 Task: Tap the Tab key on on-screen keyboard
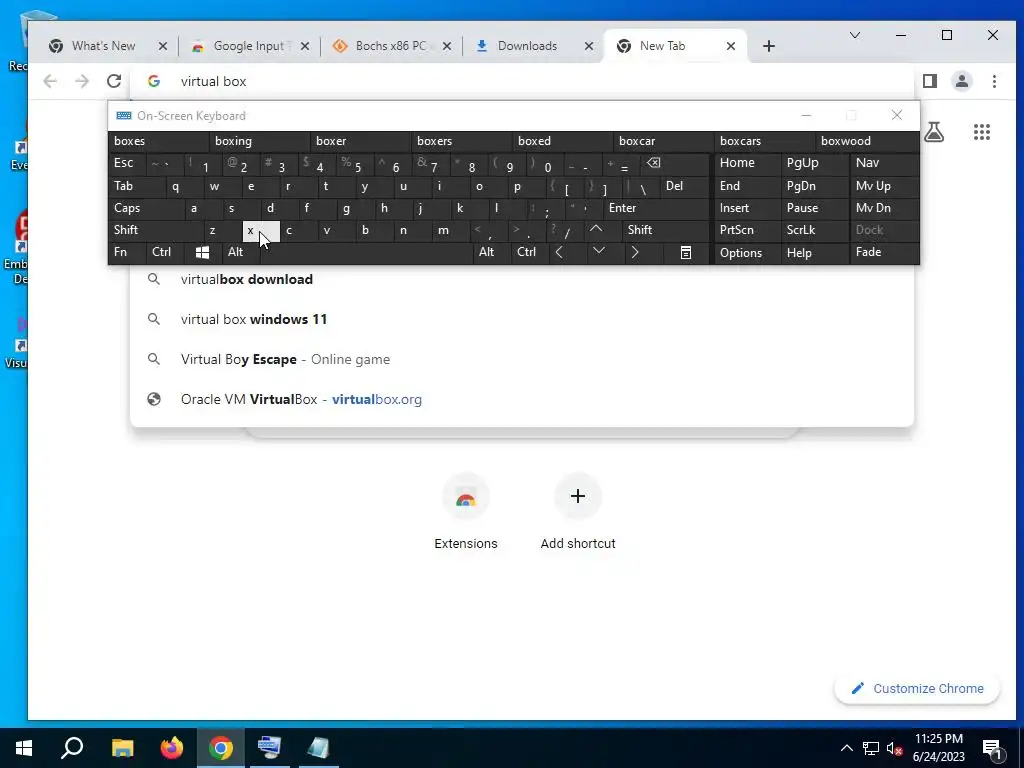136,186
